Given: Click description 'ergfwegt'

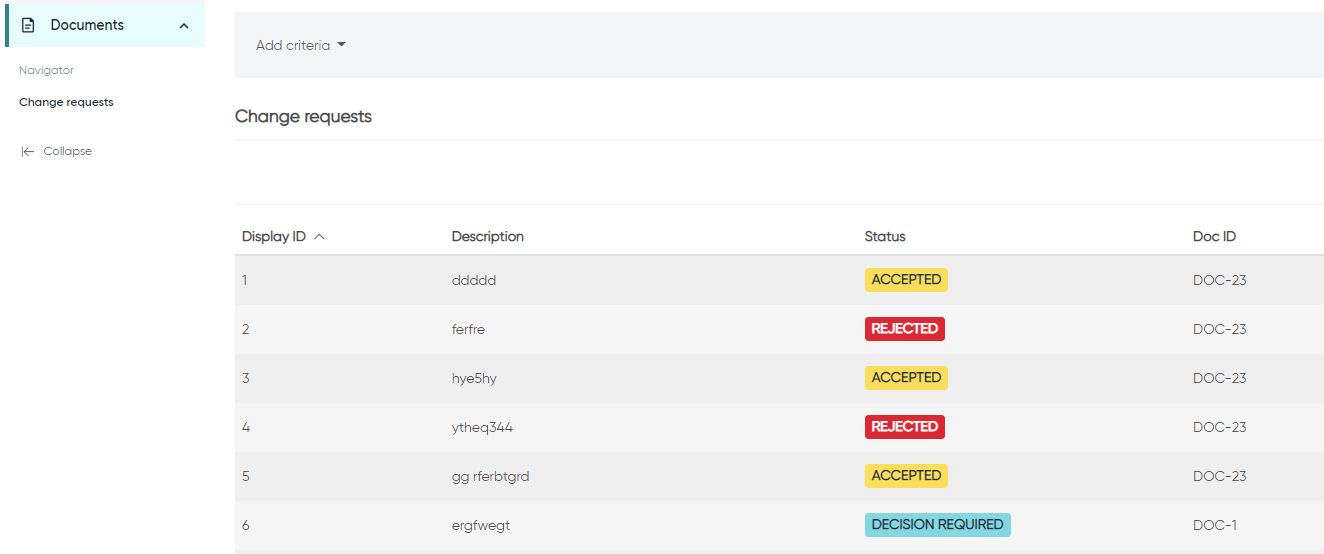Looking at the screenshot, I should 481,525.
